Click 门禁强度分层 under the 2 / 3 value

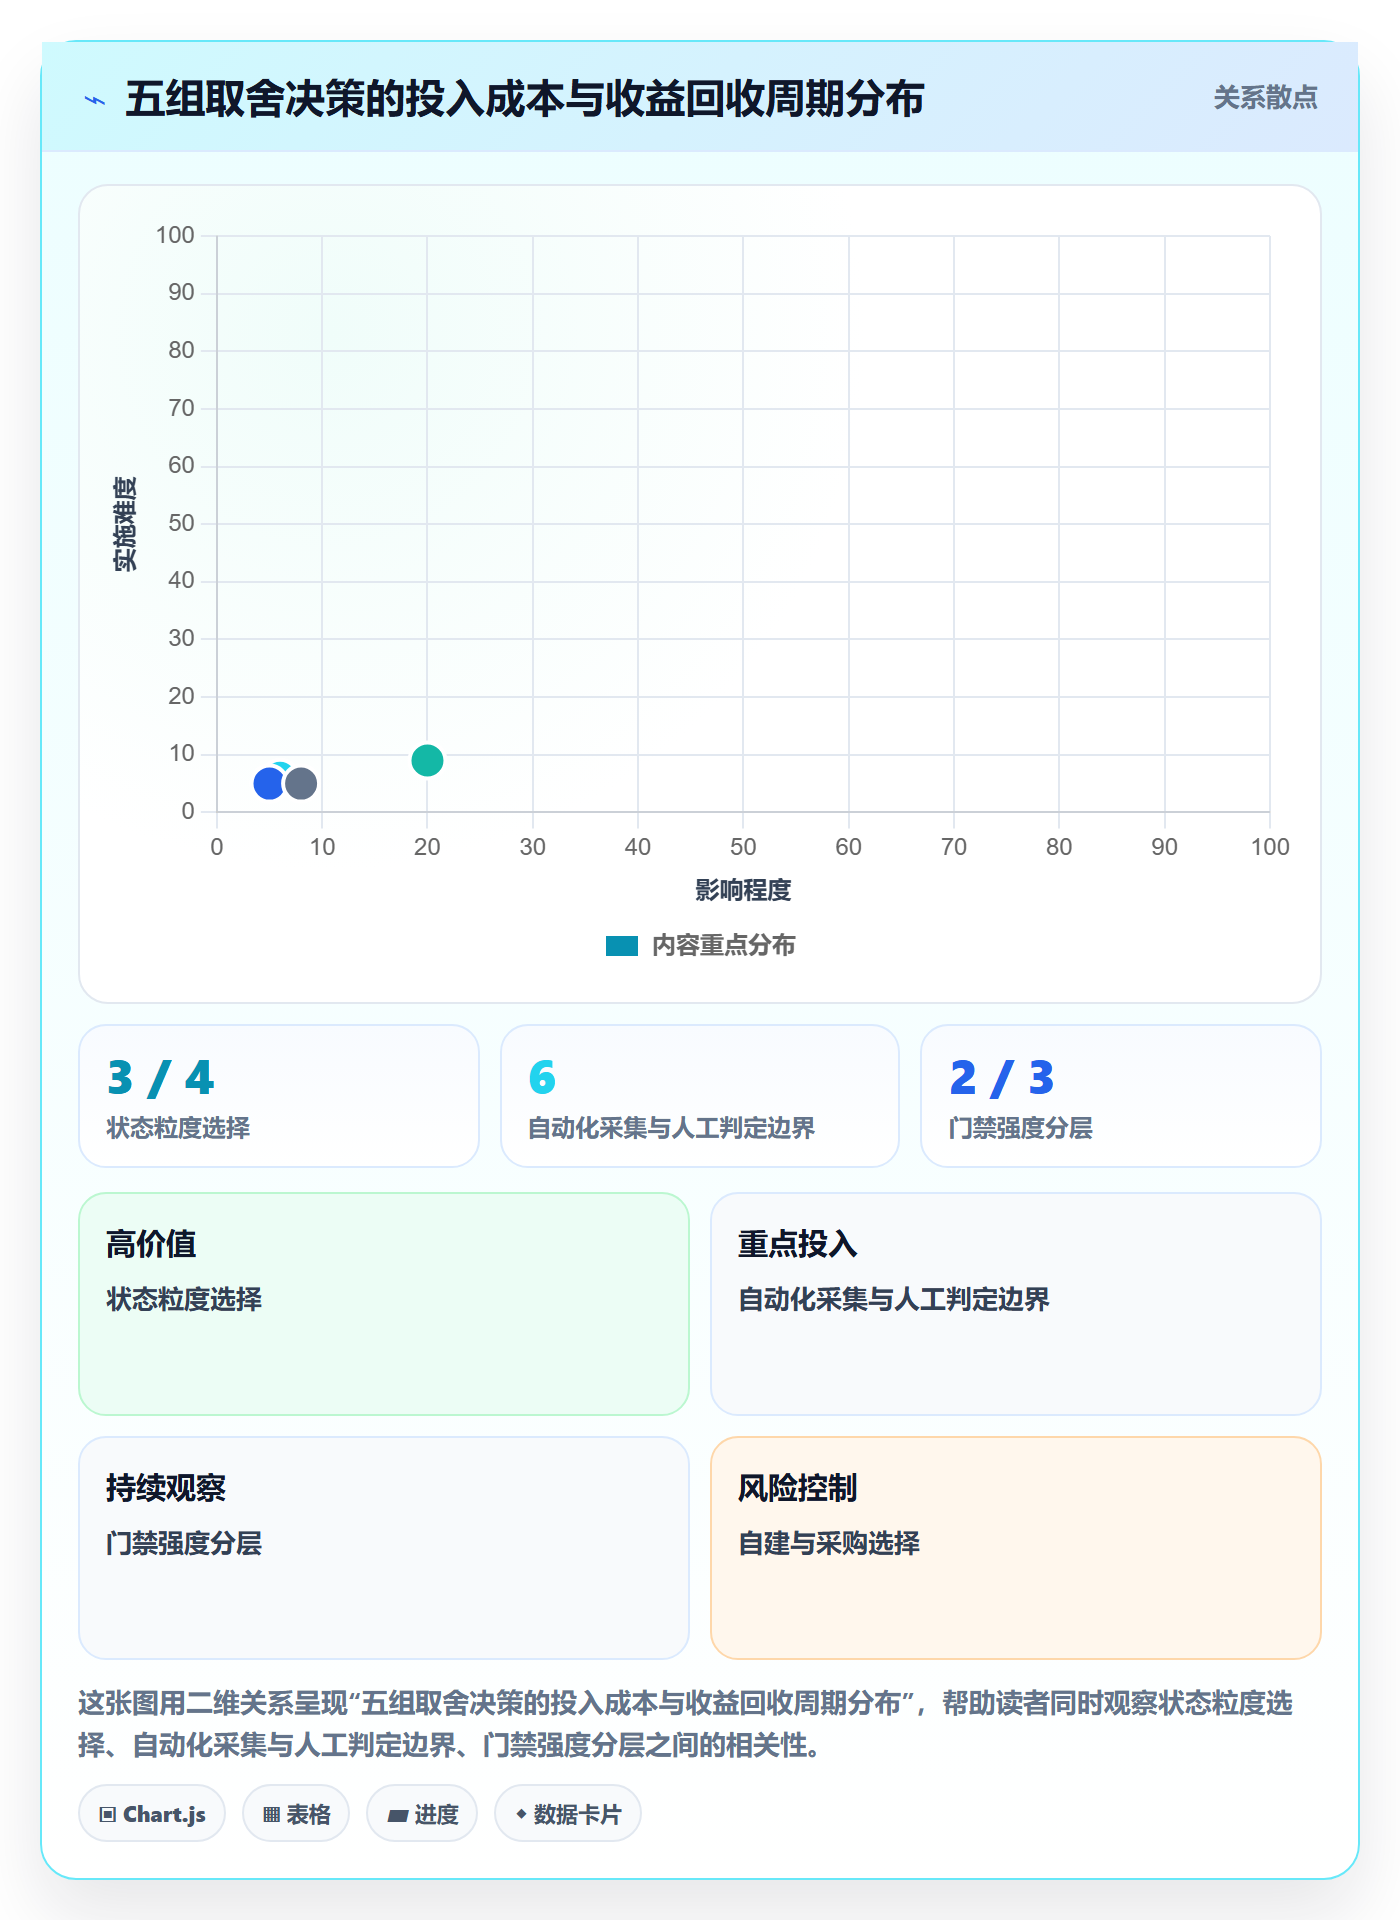[1021, 1128]
